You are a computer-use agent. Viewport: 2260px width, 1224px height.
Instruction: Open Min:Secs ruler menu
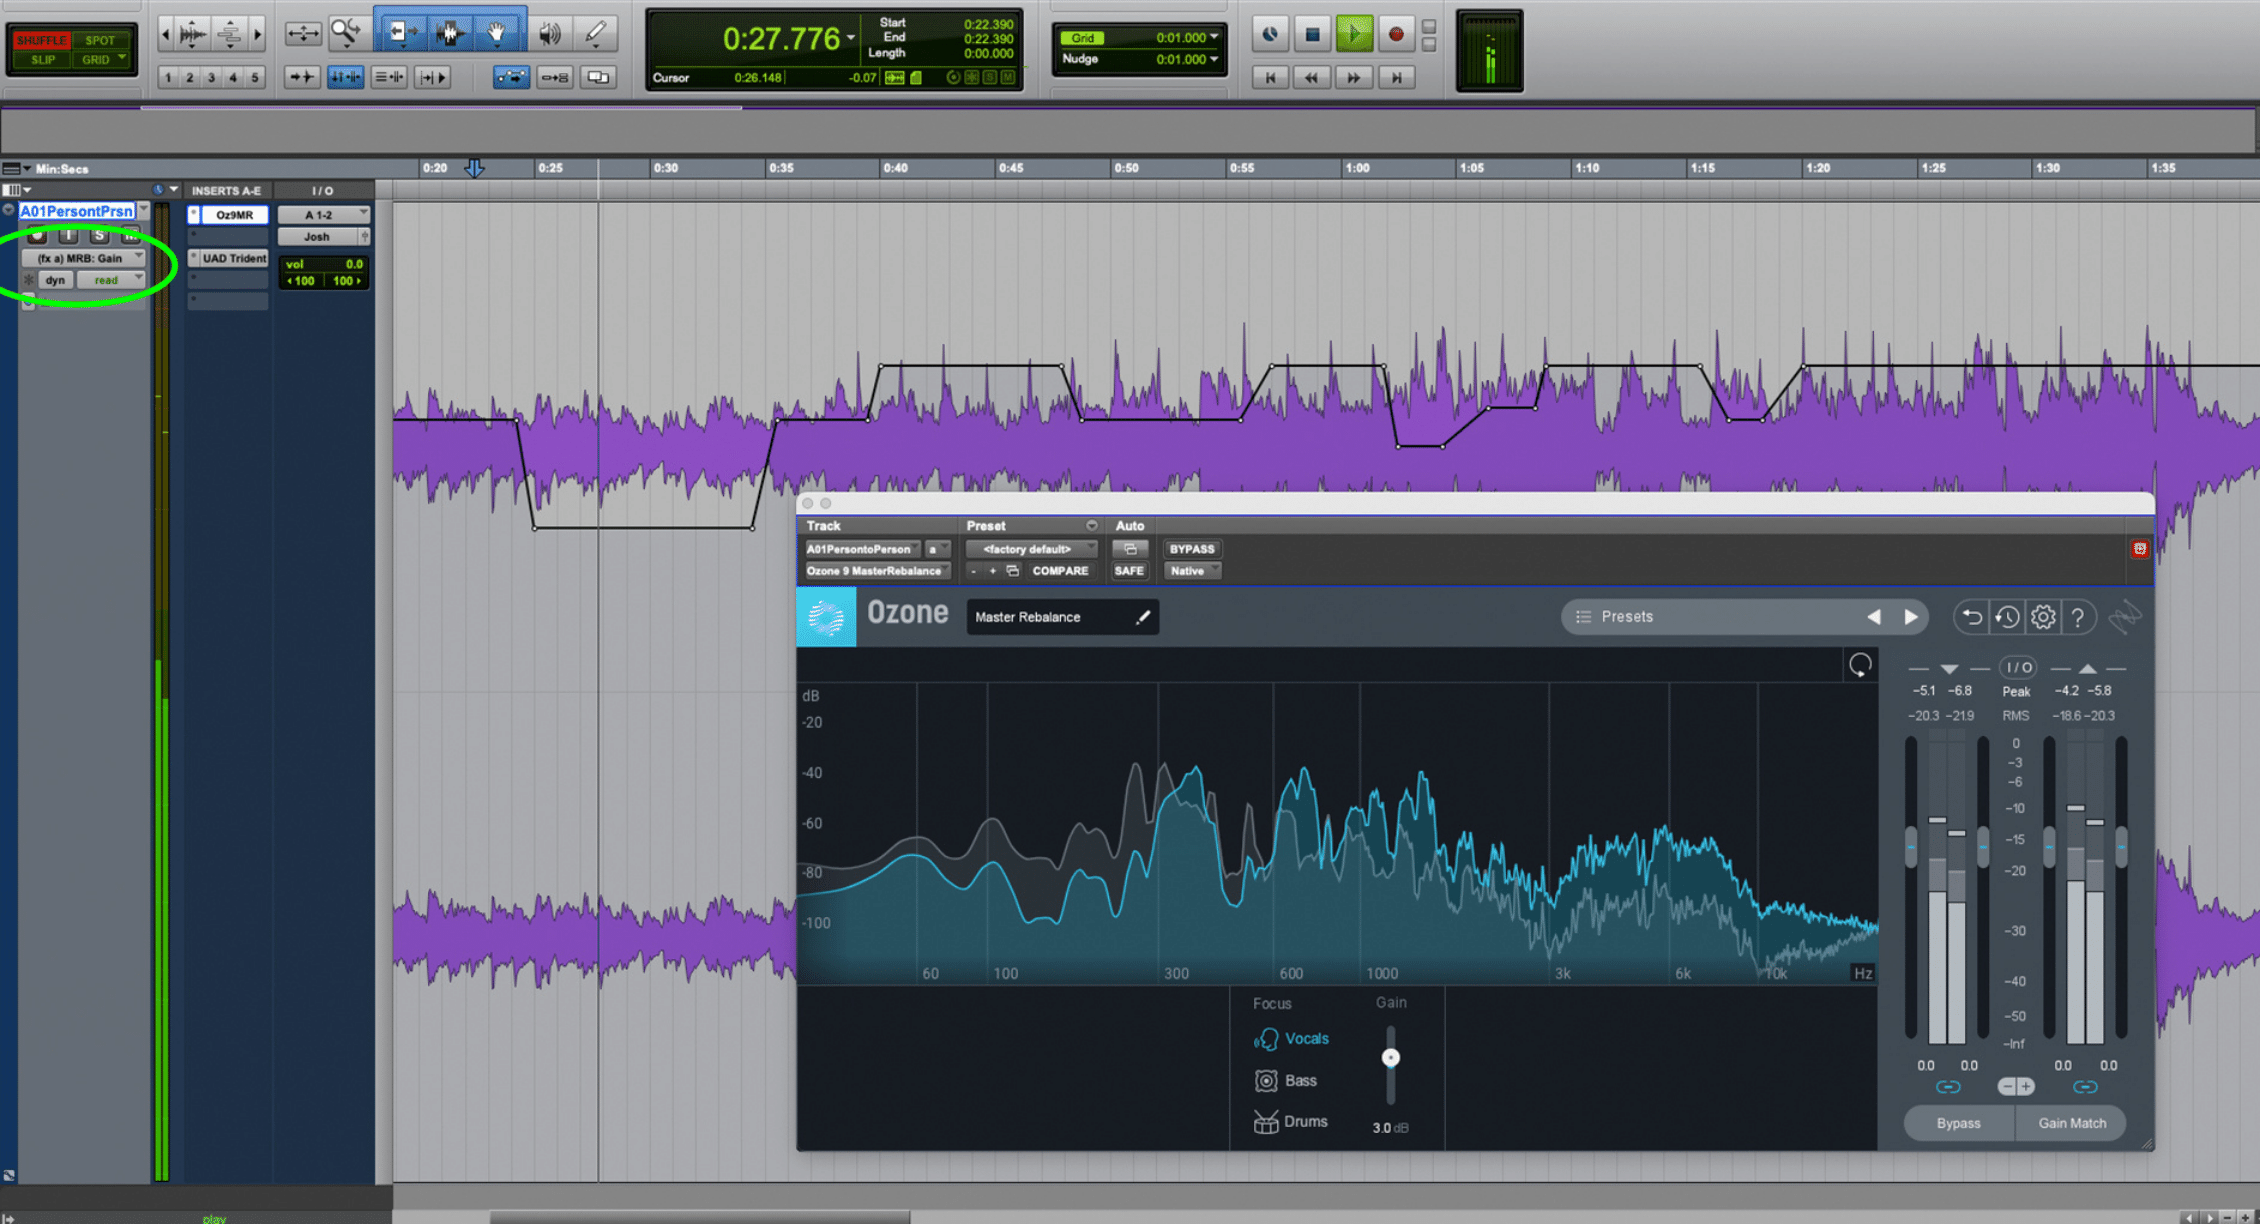tap(18, 169)
